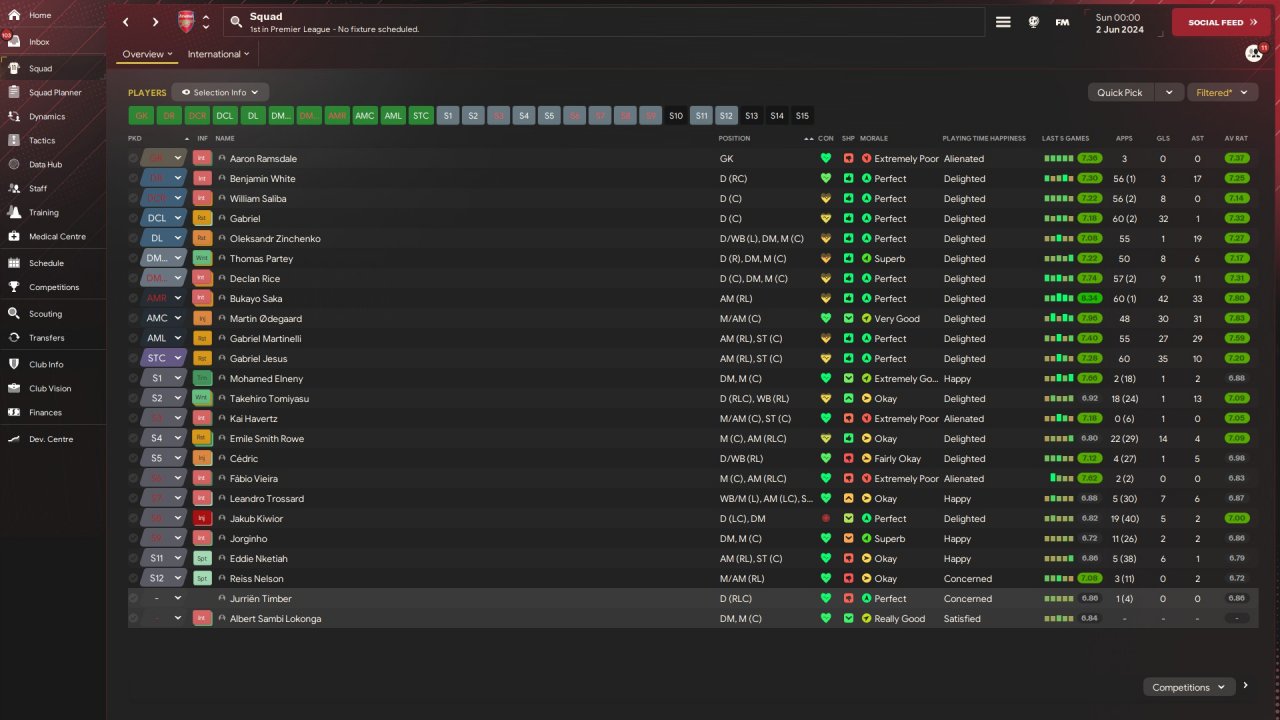Toggle pick circle for Jurriën Timber

click(x=133, y=598)
